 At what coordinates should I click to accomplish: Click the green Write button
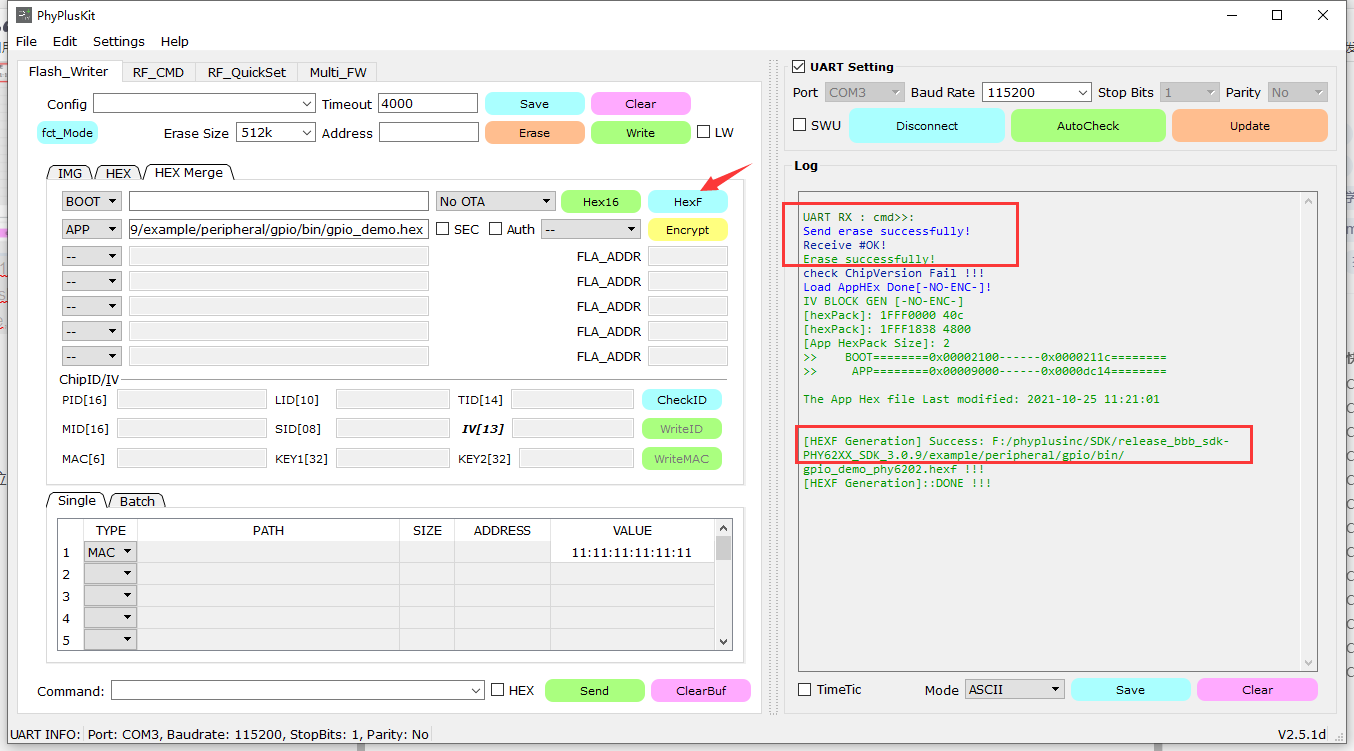641,133
